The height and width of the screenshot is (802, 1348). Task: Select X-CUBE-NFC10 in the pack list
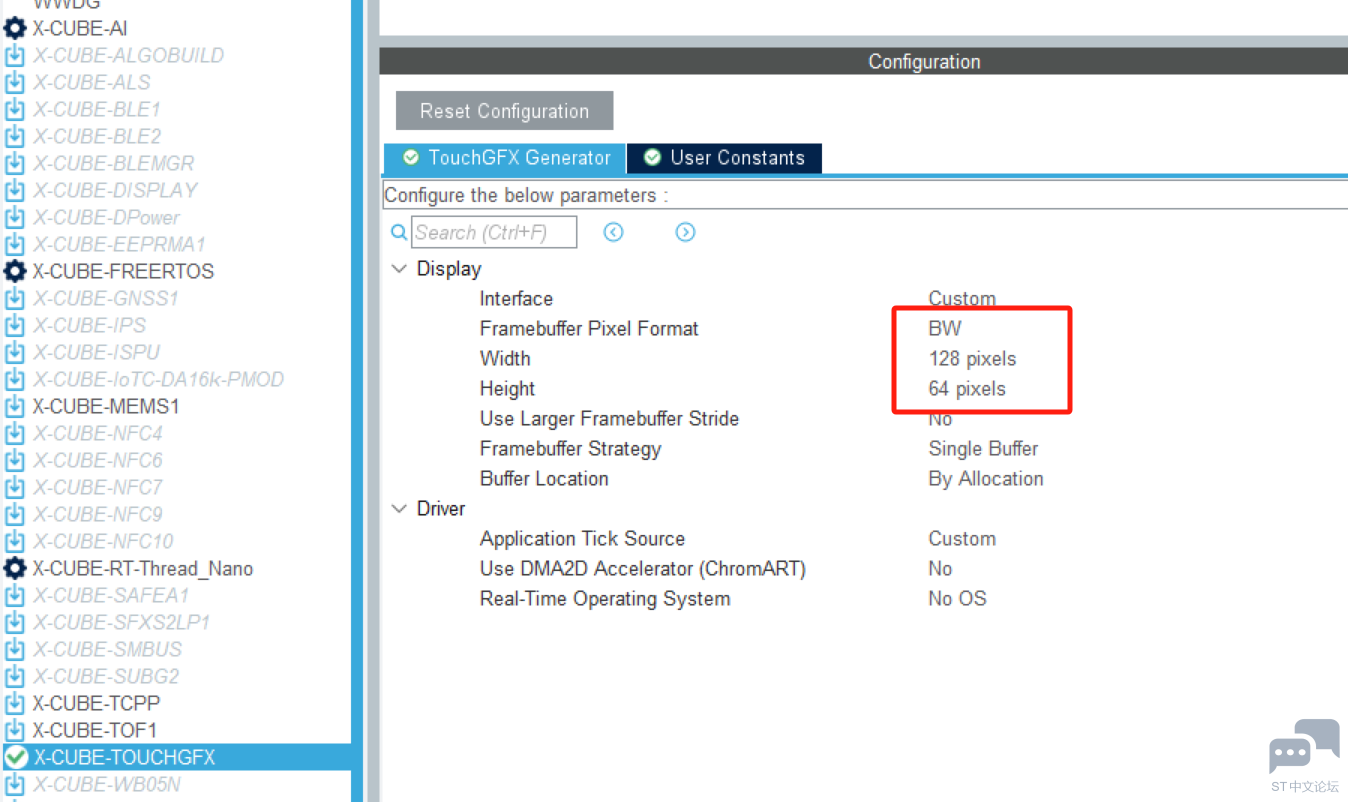[x=103, y=542]
